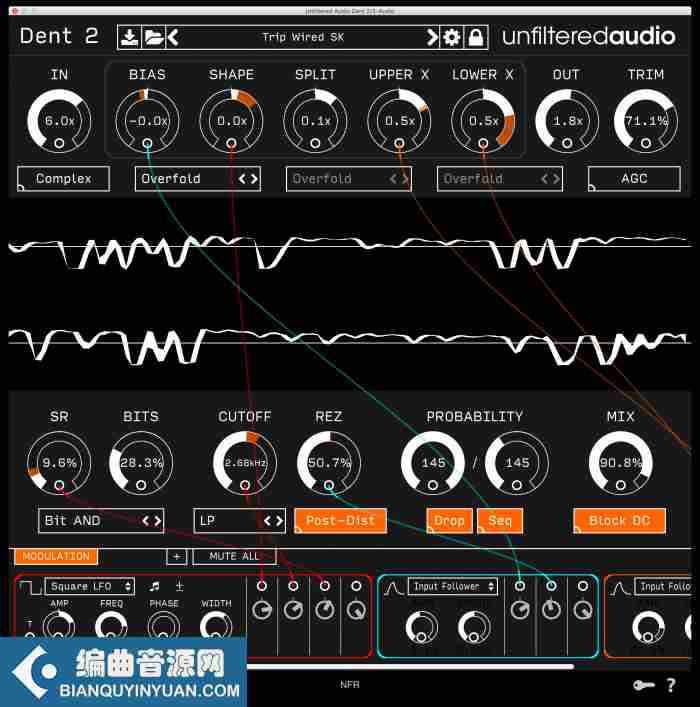Screen dimensions: 700x707
Task: Click the Square LFO waveform icon
Action: pos(30,587)
